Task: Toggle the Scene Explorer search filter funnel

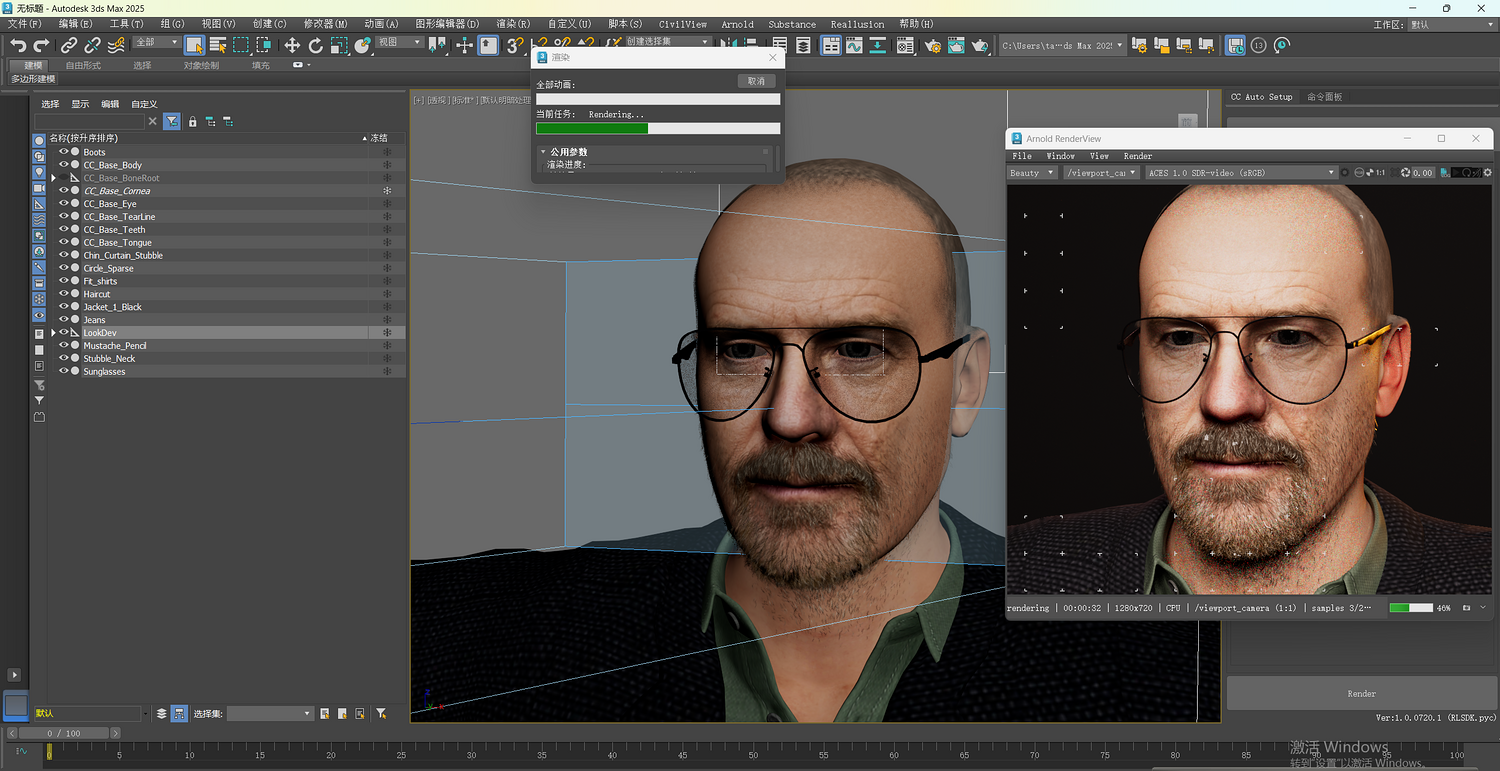Action: click(x=172, y=121)
